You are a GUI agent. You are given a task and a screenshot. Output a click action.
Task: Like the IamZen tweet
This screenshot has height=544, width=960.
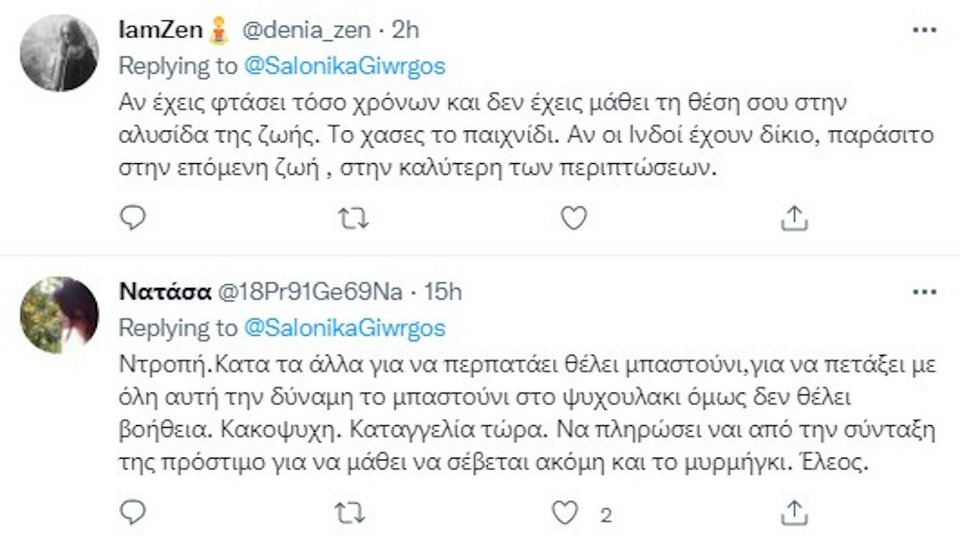pyautogui.click(x=573, y=217)
